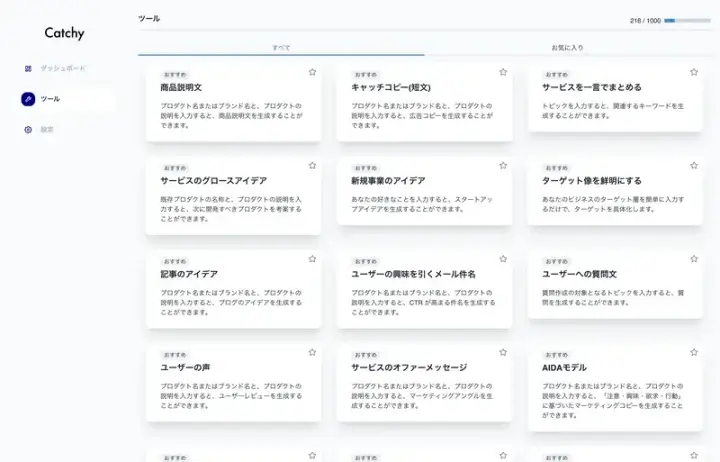Click the 218 / 1000 usage progress bar
720x462 pixels.
pos(683,20)
